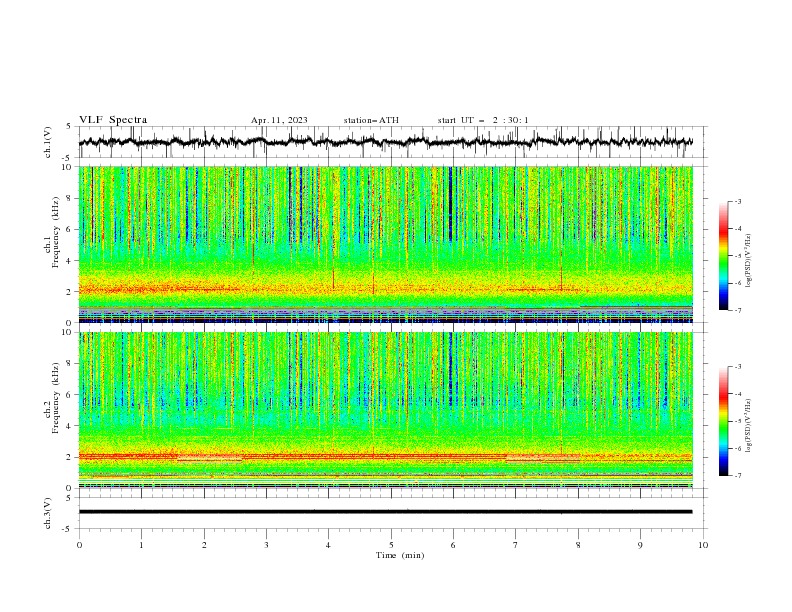
Task: Click the "station=ATH" header label
Action: pyautogui.click(x=371, y=120)
